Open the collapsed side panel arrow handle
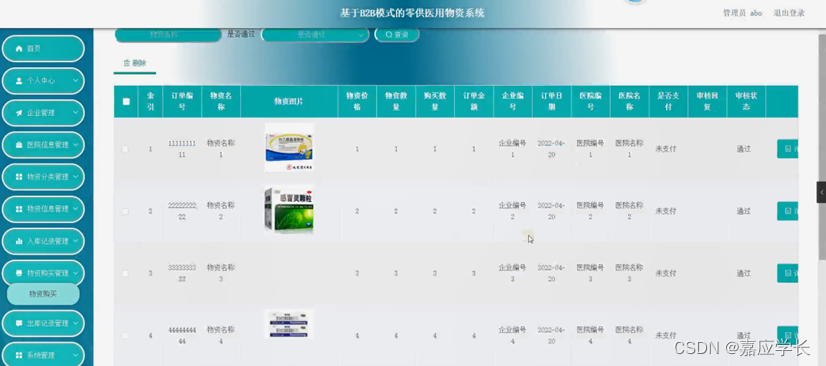 pyautogui.click(x=822, y=192)
